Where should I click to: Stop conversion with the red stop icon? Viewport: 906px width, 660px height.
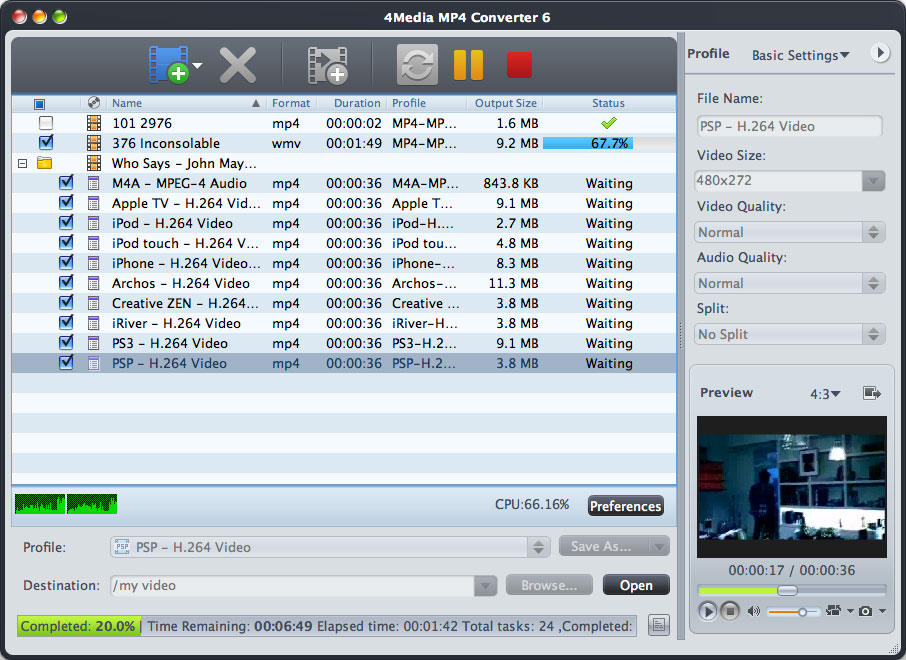pos(519,64)
